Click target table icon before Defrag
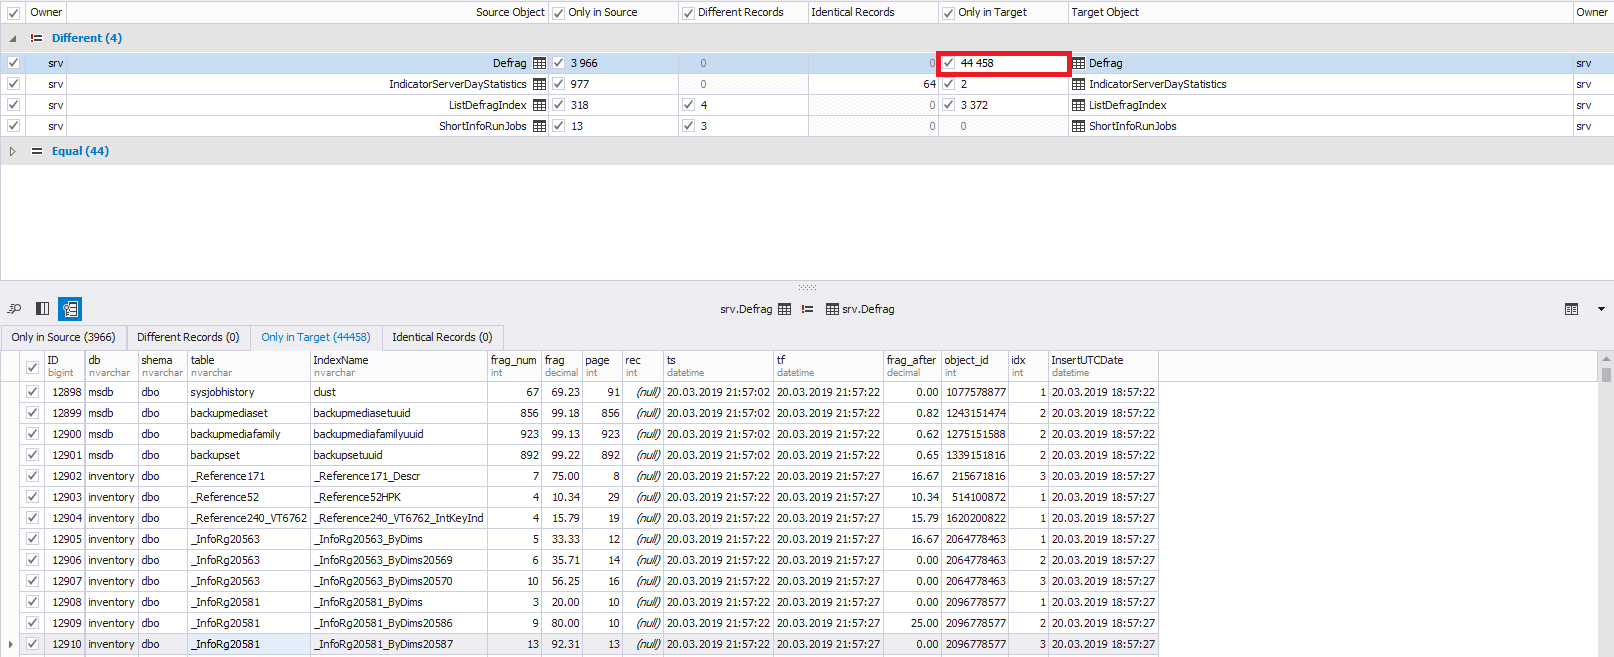This screenshot has width=1614, height=657. point(1078,63)
